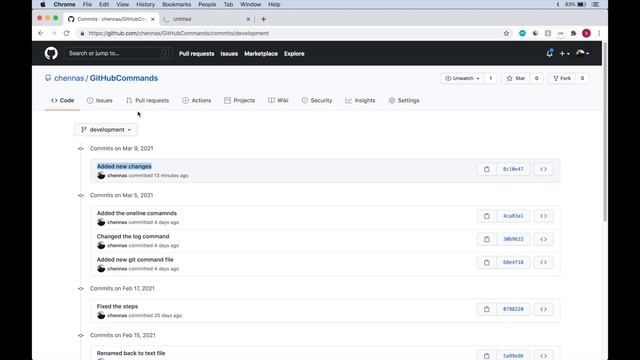Open commit hash link for Changed the log command
This screenshot has width=640, height=360.
[x=513, y=239]
